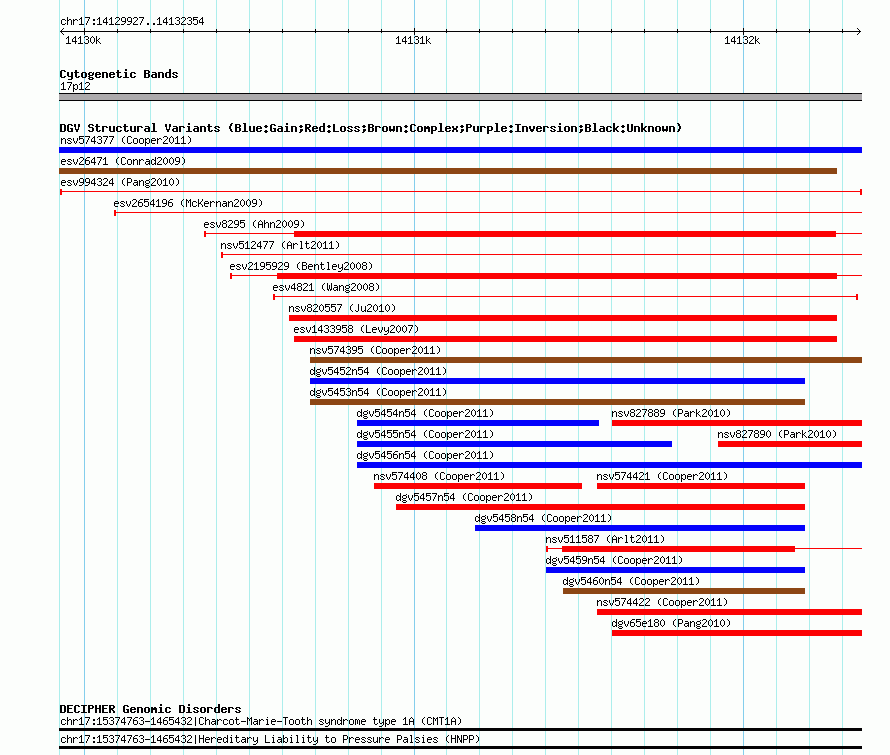Open esv1433958 (Levy2007) variant label
The height and width of the screenshot is (755, 890).
[x=356, y=329]
